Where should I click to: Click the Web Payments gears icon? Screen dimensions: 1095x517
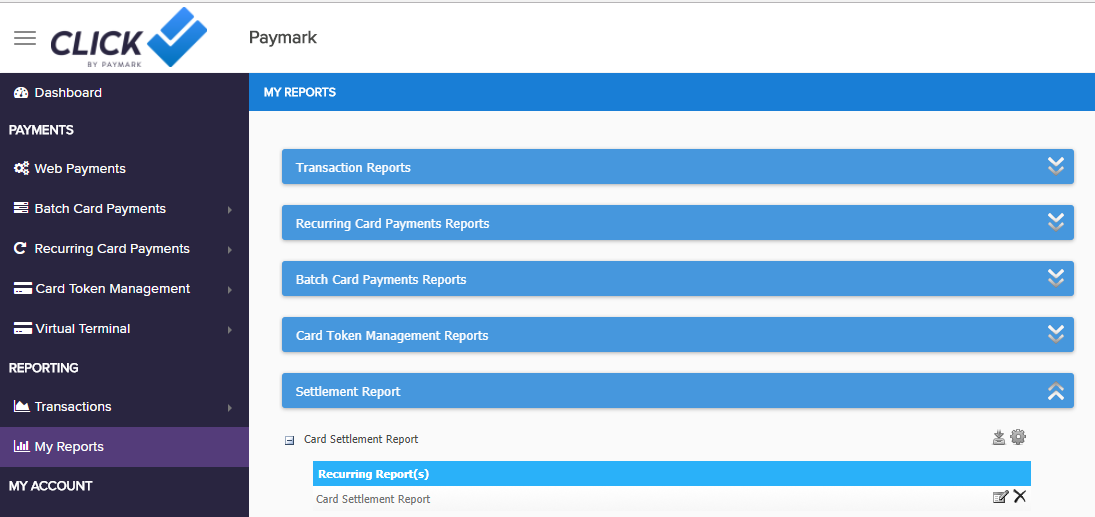[x=22, y=168]
